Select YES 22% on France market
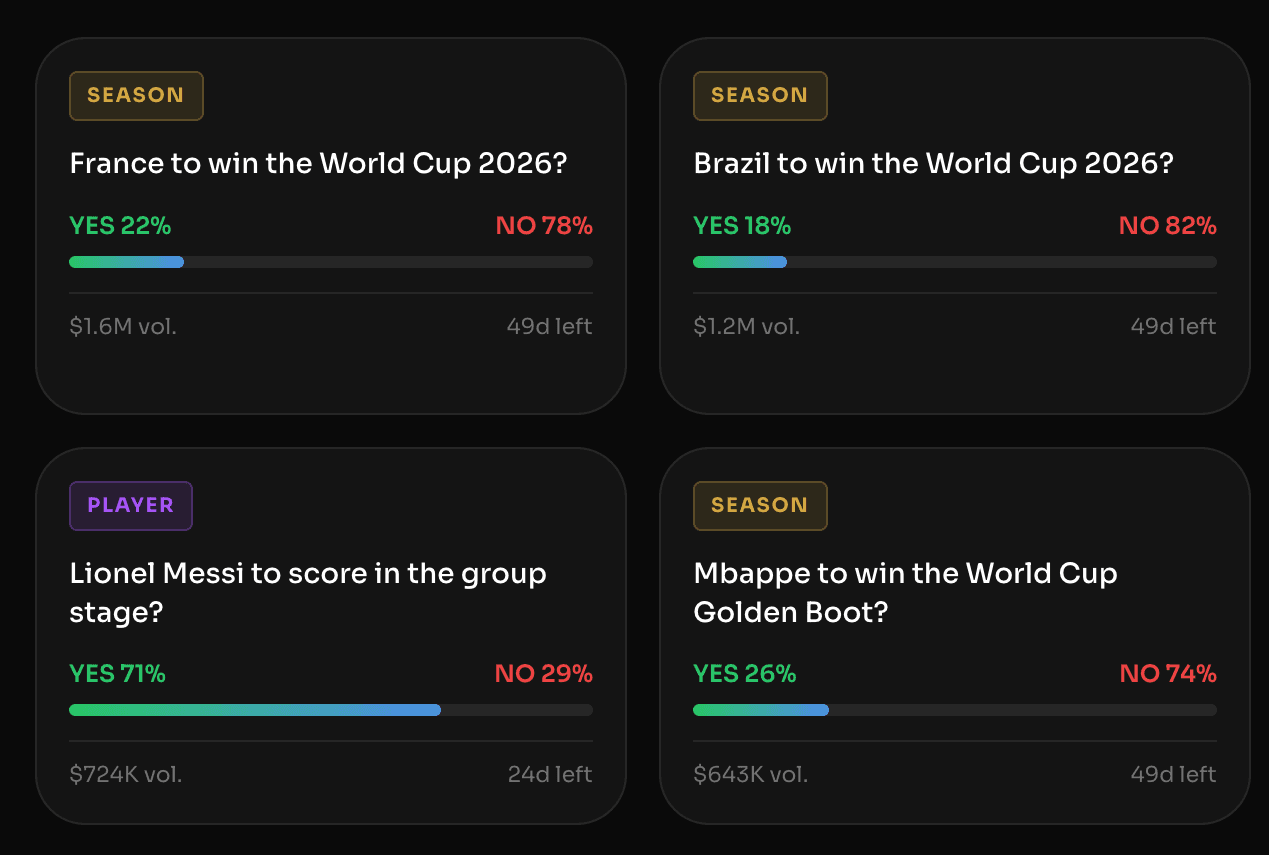This screenshot has height=855, width=1269. (x=120, y=226)
